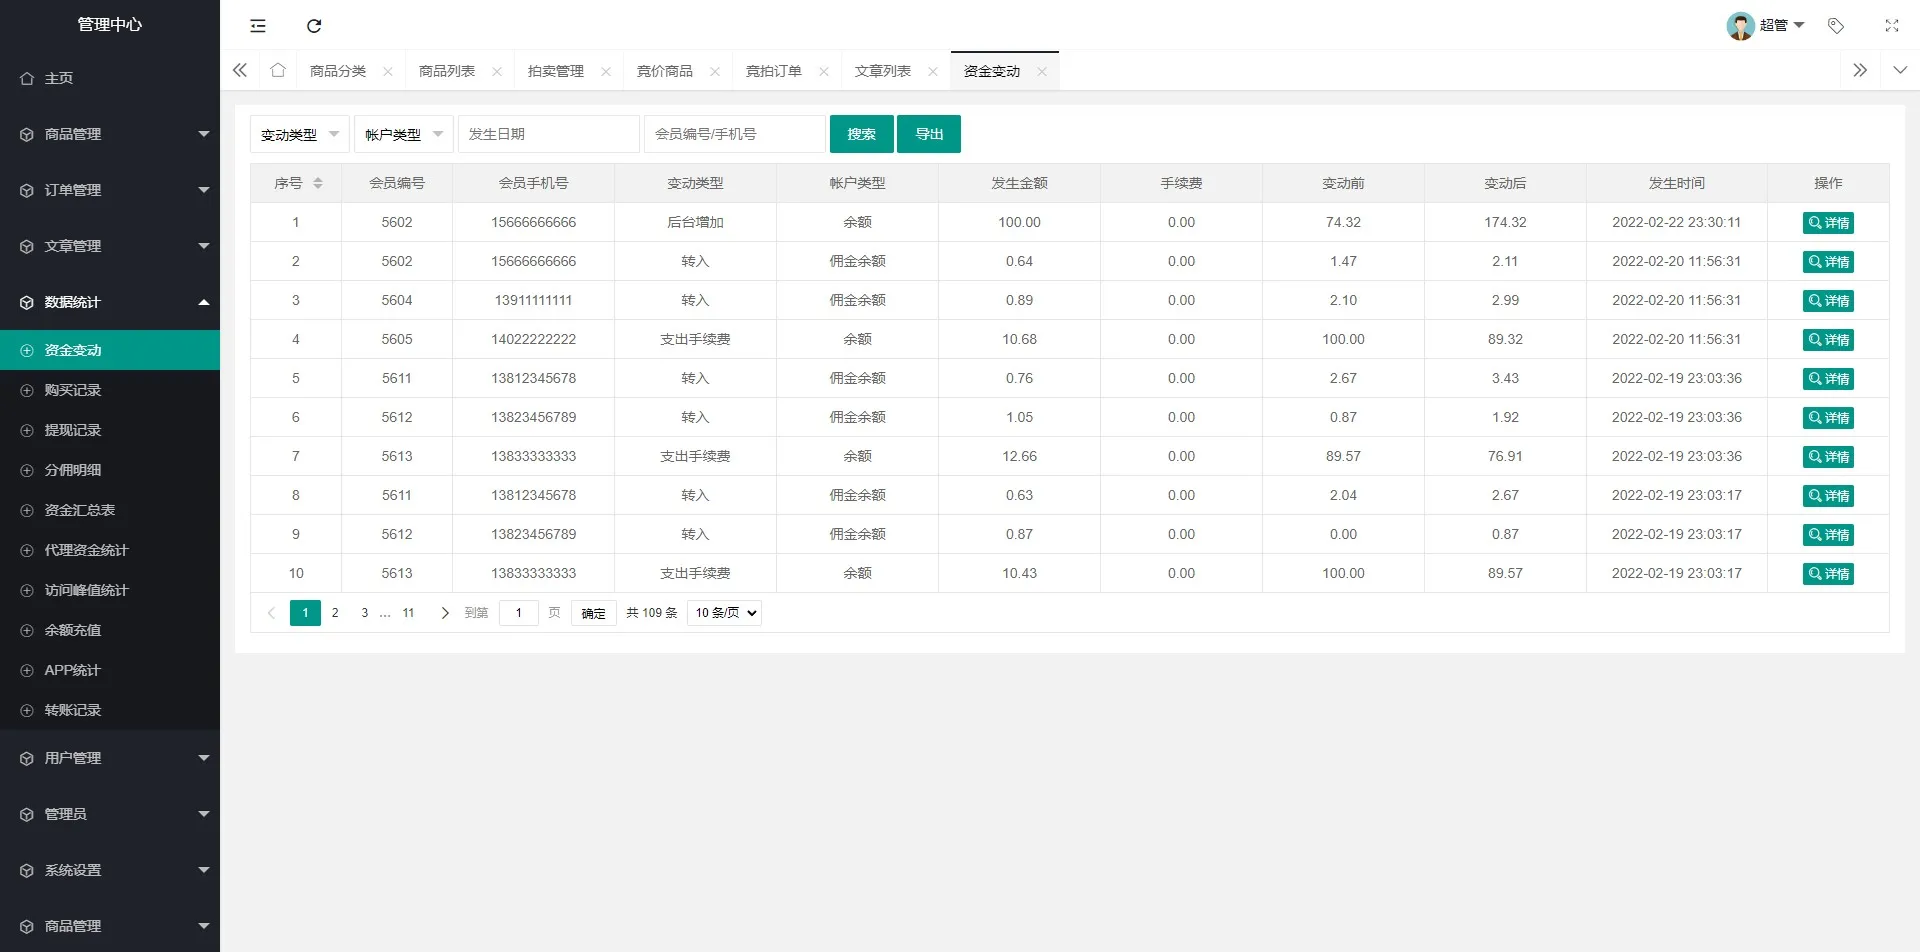1920x952 pixels.
Task: Sort table by 序号 column arrows
Action: [318, 183]
